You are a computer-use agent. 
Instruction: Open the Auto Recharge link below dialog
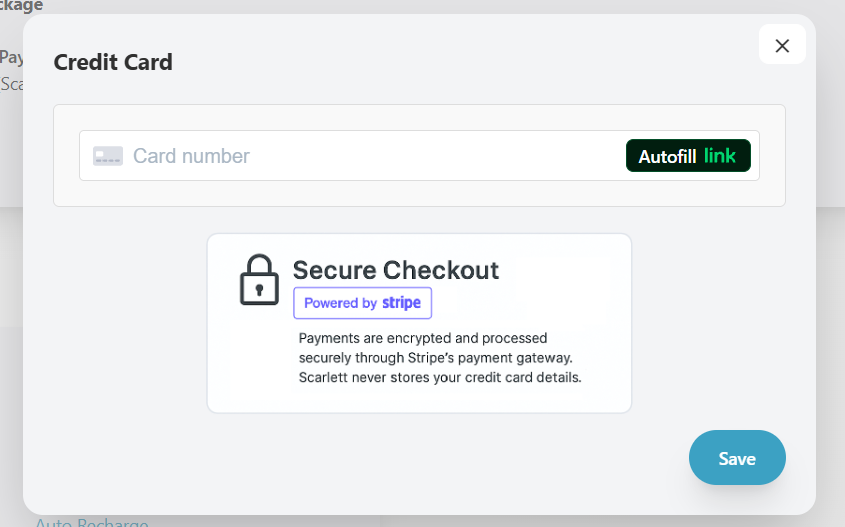(x=92, y=522)
